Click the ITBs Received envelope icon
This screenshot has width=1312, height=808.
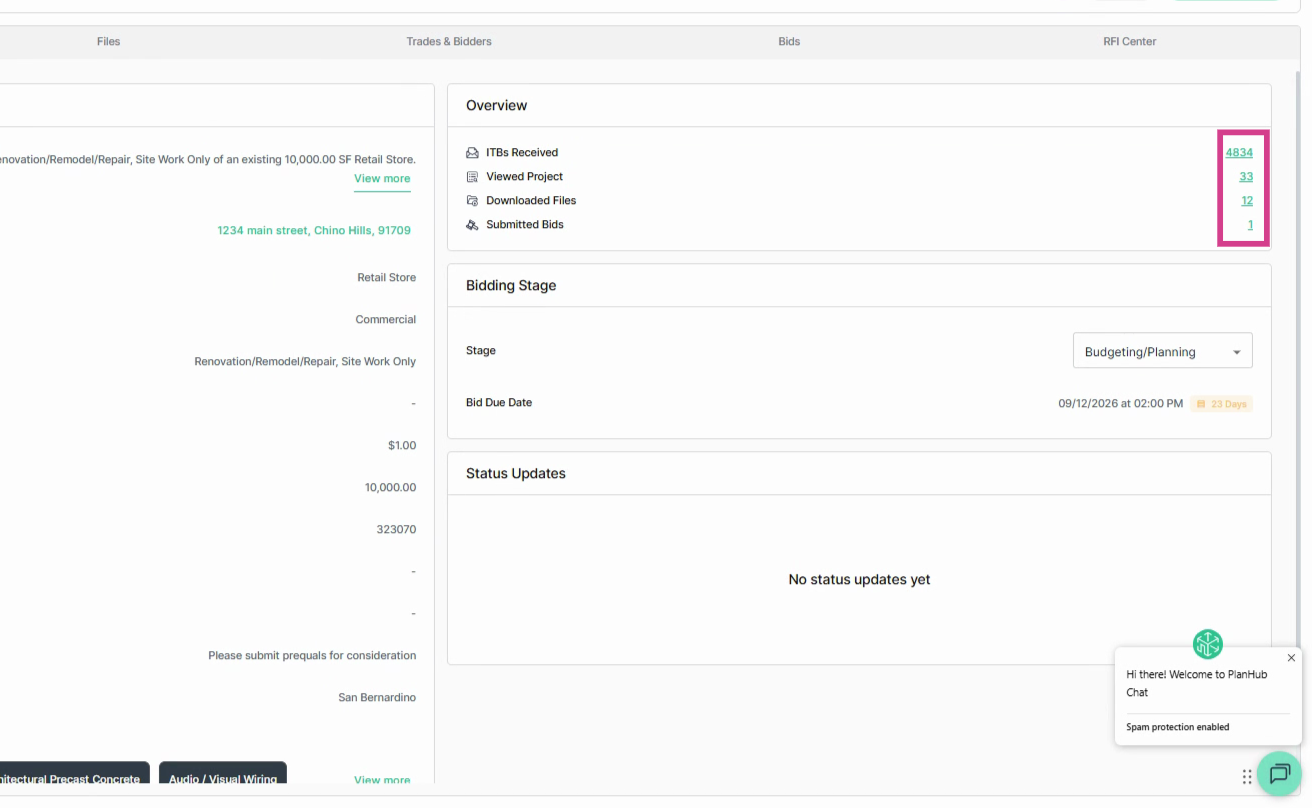pos(473,153)
